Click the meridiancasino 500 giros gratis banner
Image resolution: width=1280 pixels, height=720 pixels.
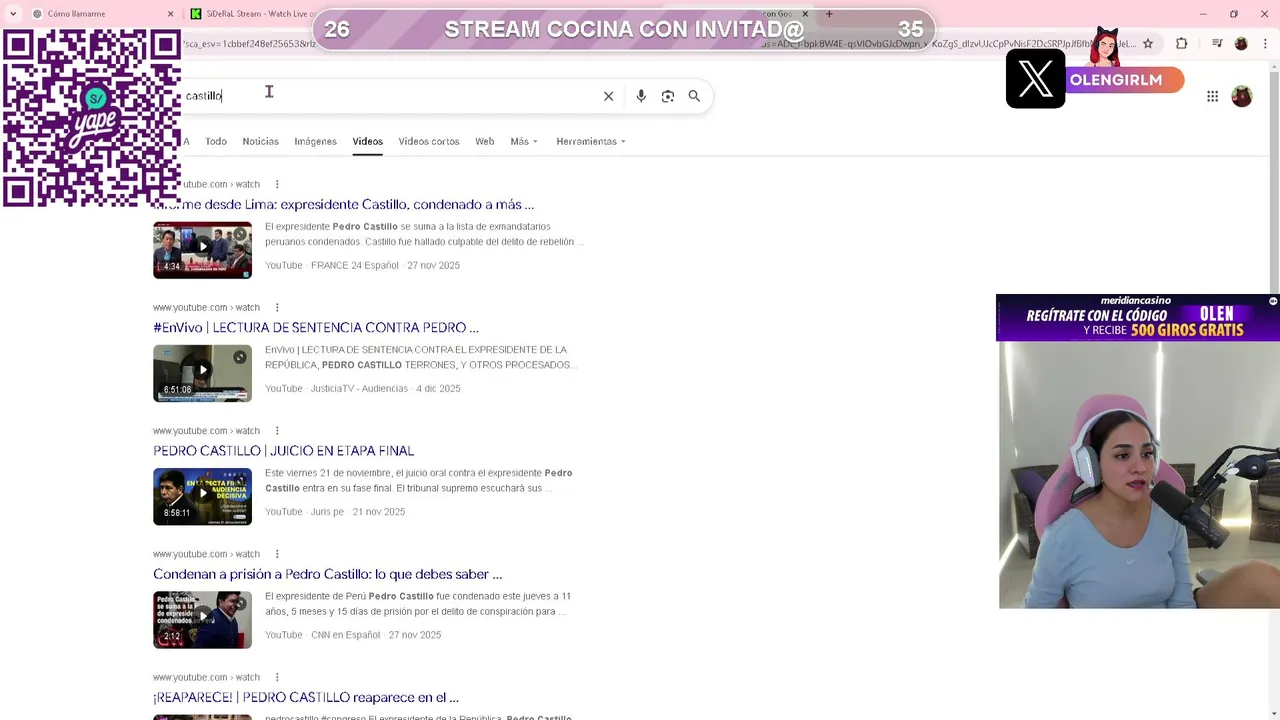click(x=1138, y=318)
